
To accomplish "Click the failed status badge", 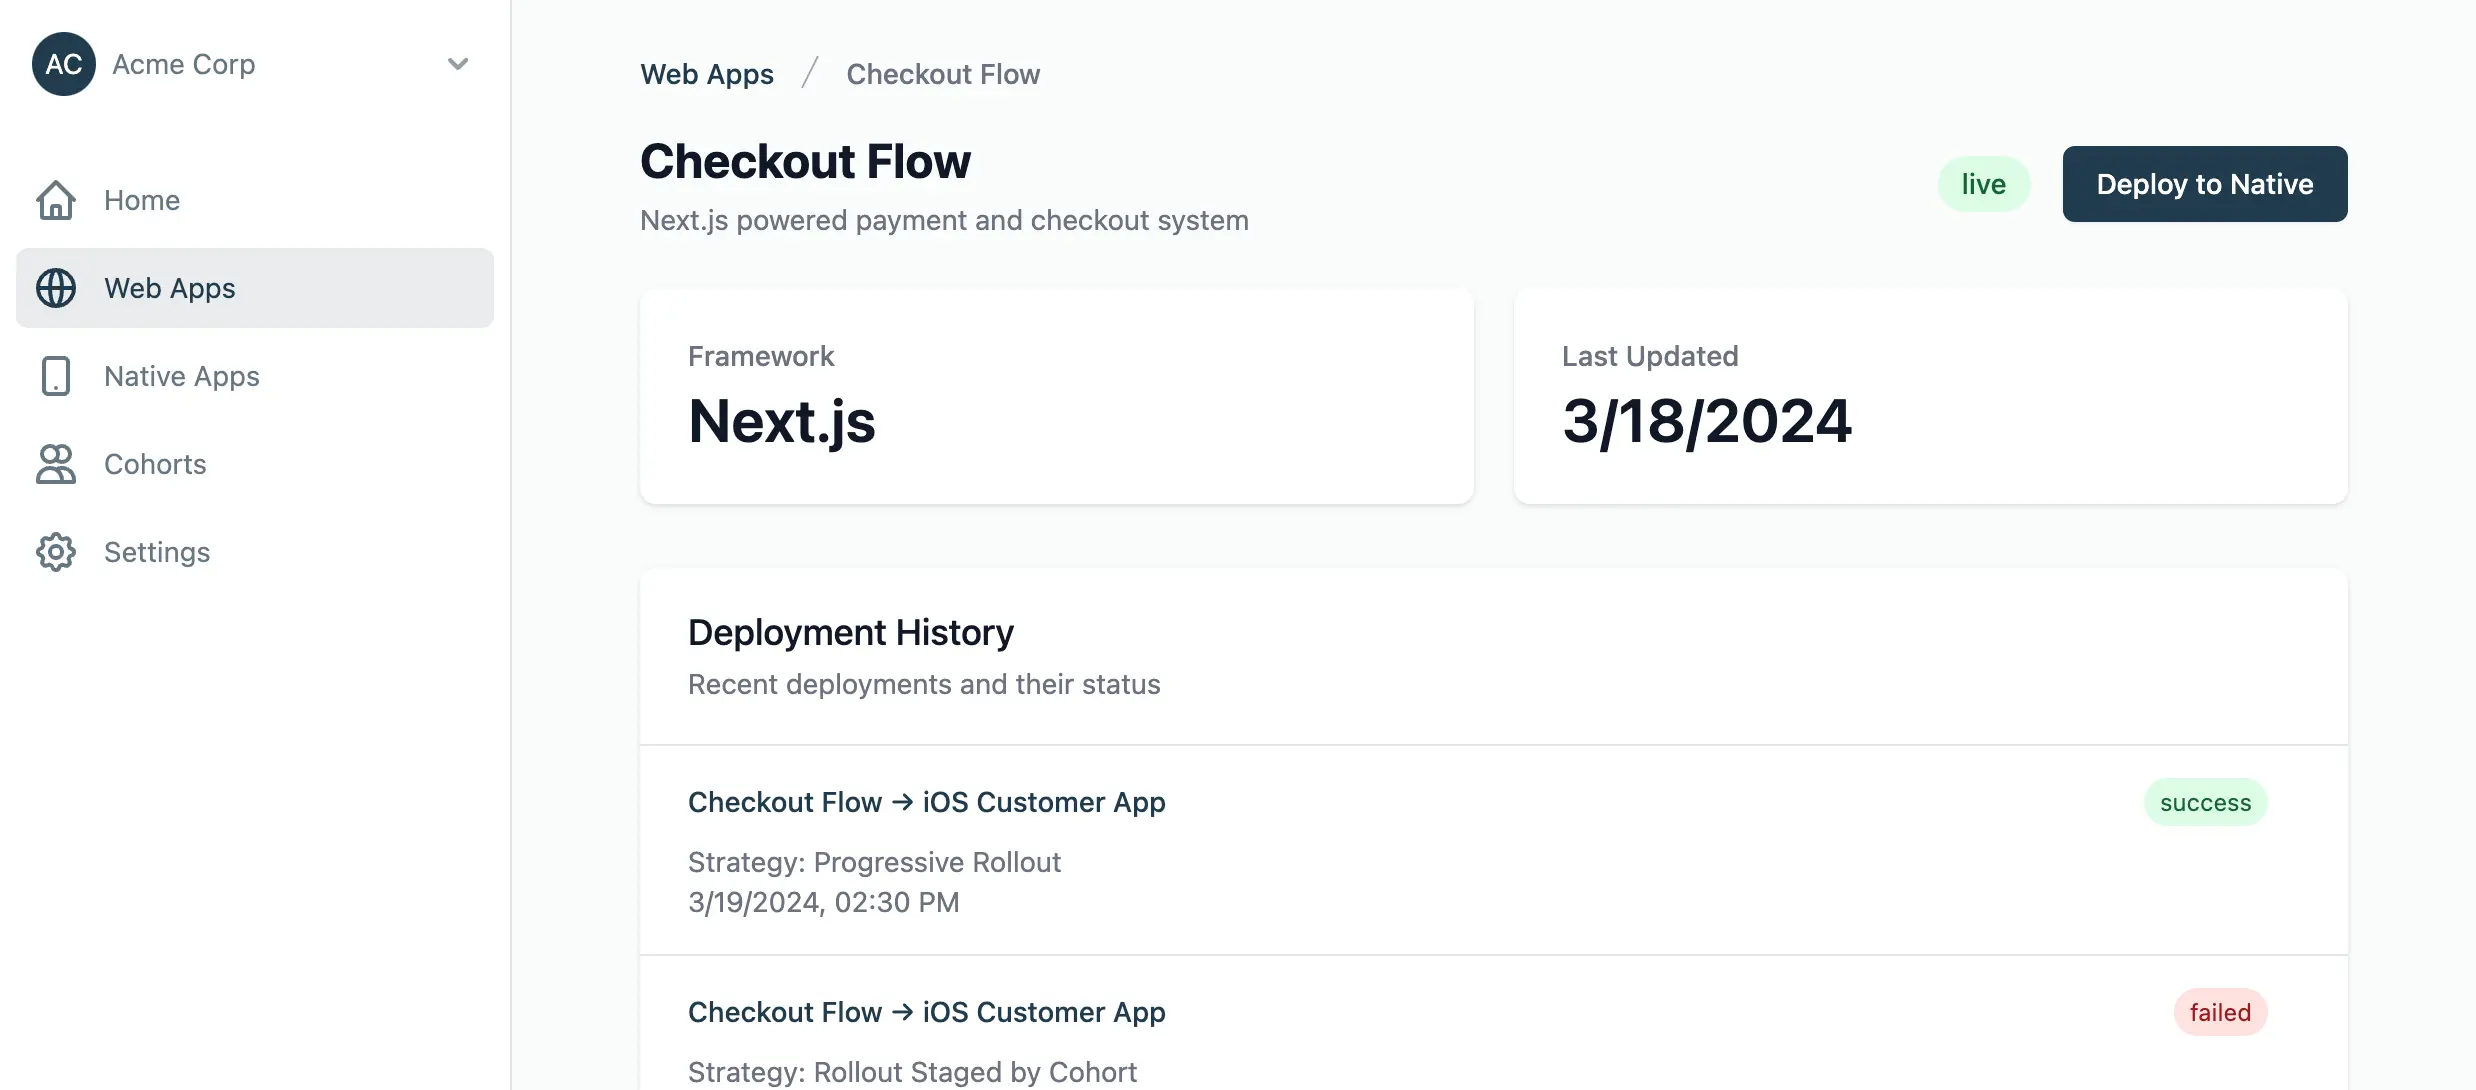I will (2219, 1012).
